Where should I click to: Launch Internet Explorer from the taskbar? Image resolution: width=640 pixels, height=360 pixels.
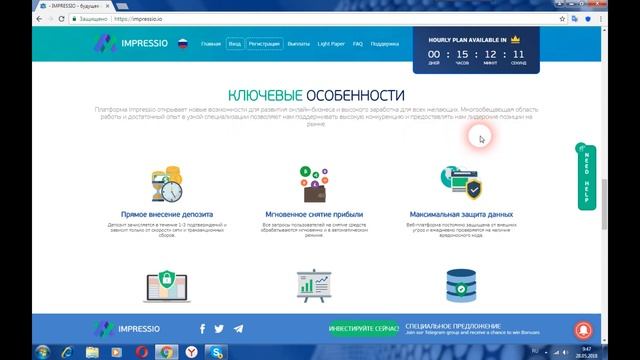pos(67,352)
